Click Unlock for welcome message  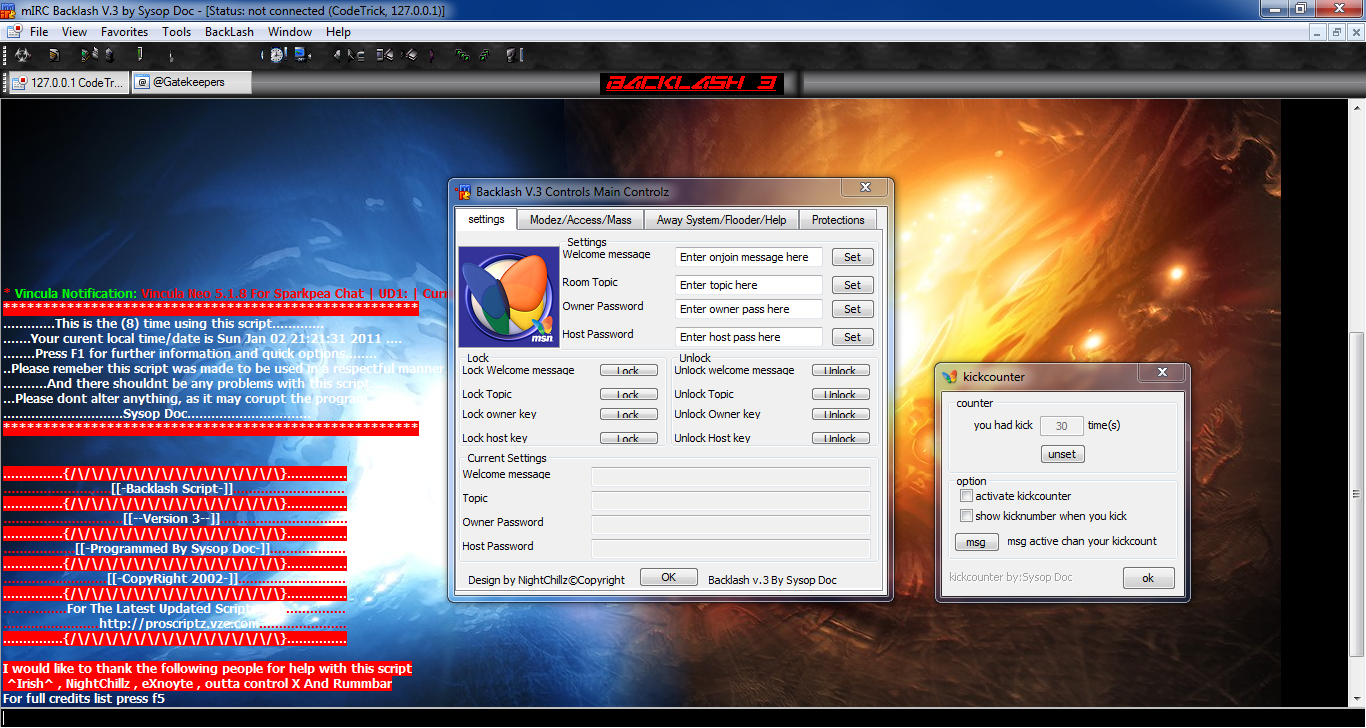(840, 370)
